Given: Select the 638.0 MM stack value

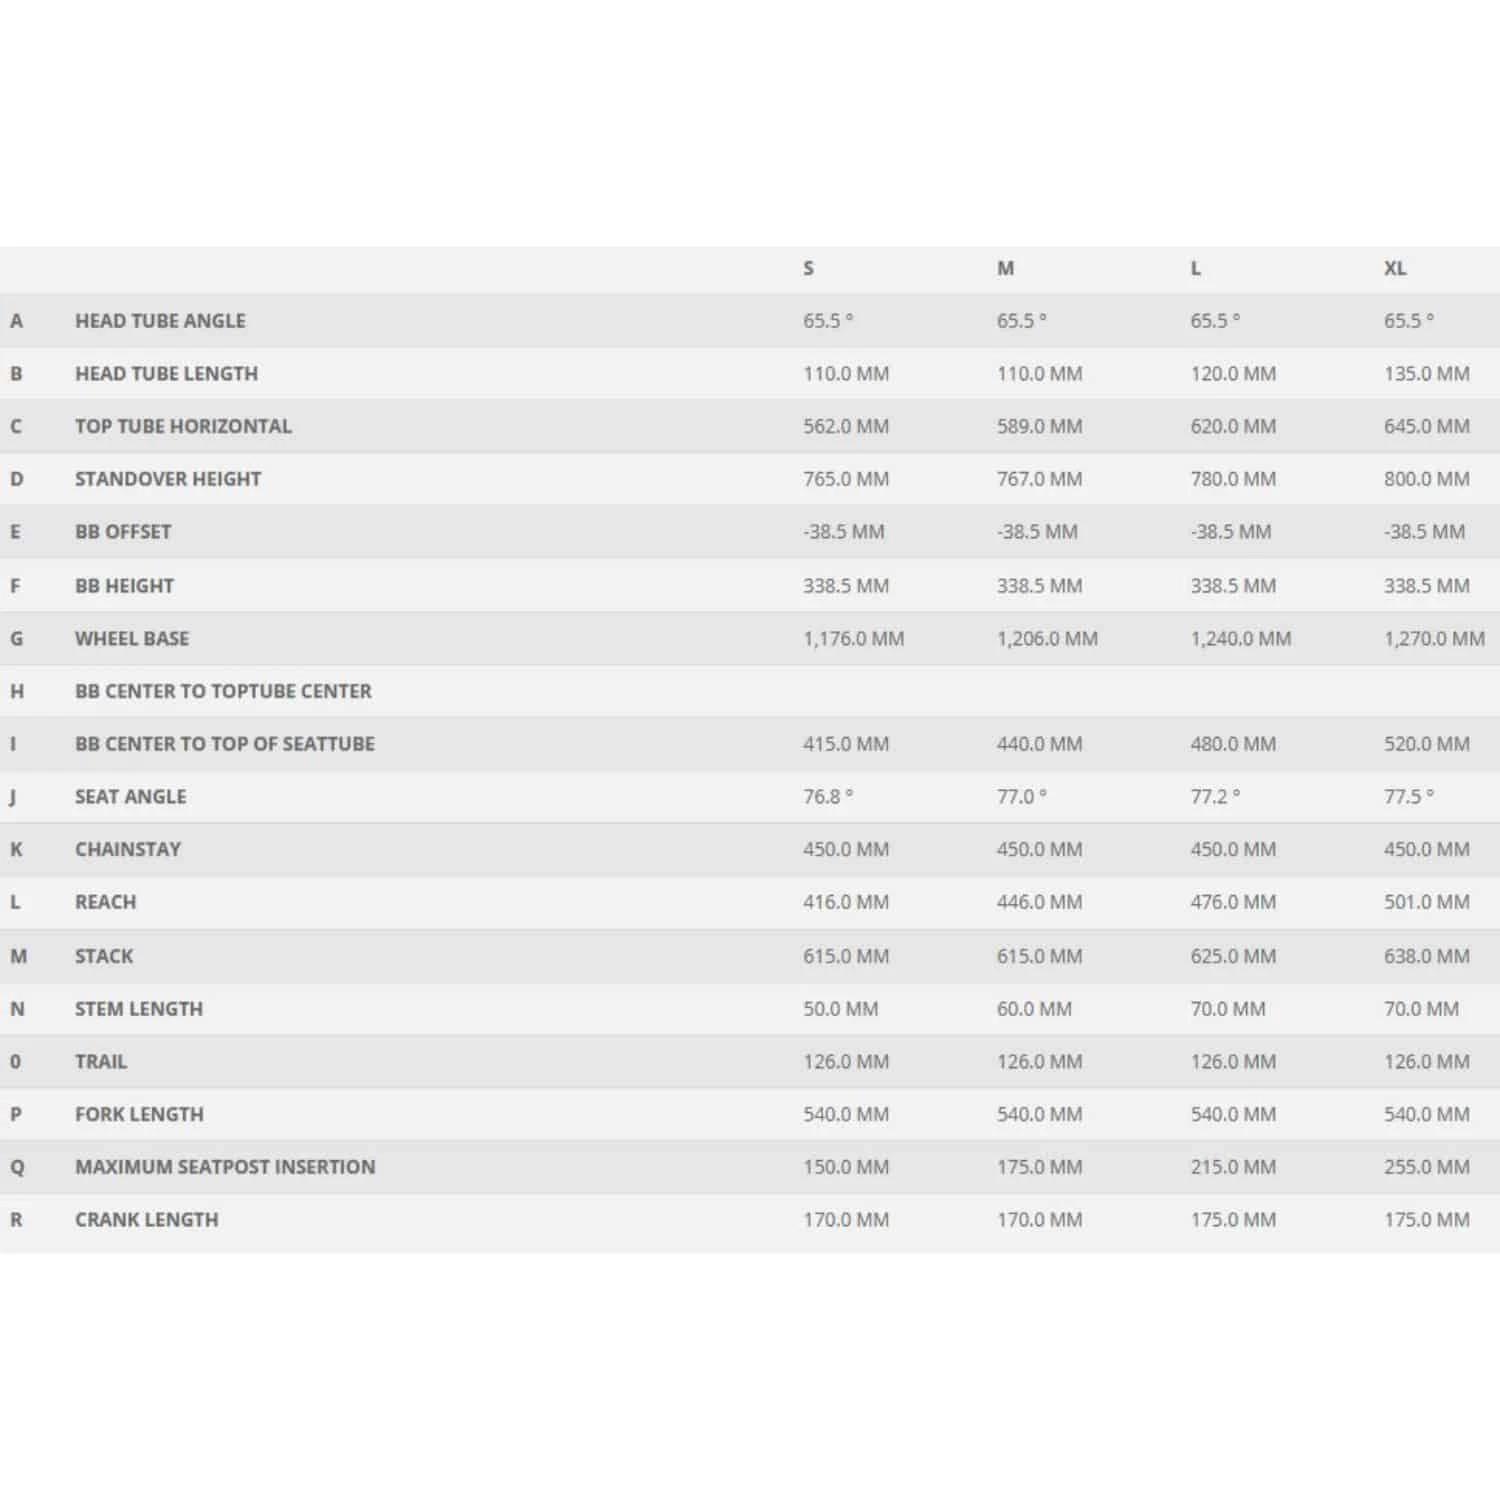Looking at the screenshot, I should pyautogui.click(x=1426, y=956).
